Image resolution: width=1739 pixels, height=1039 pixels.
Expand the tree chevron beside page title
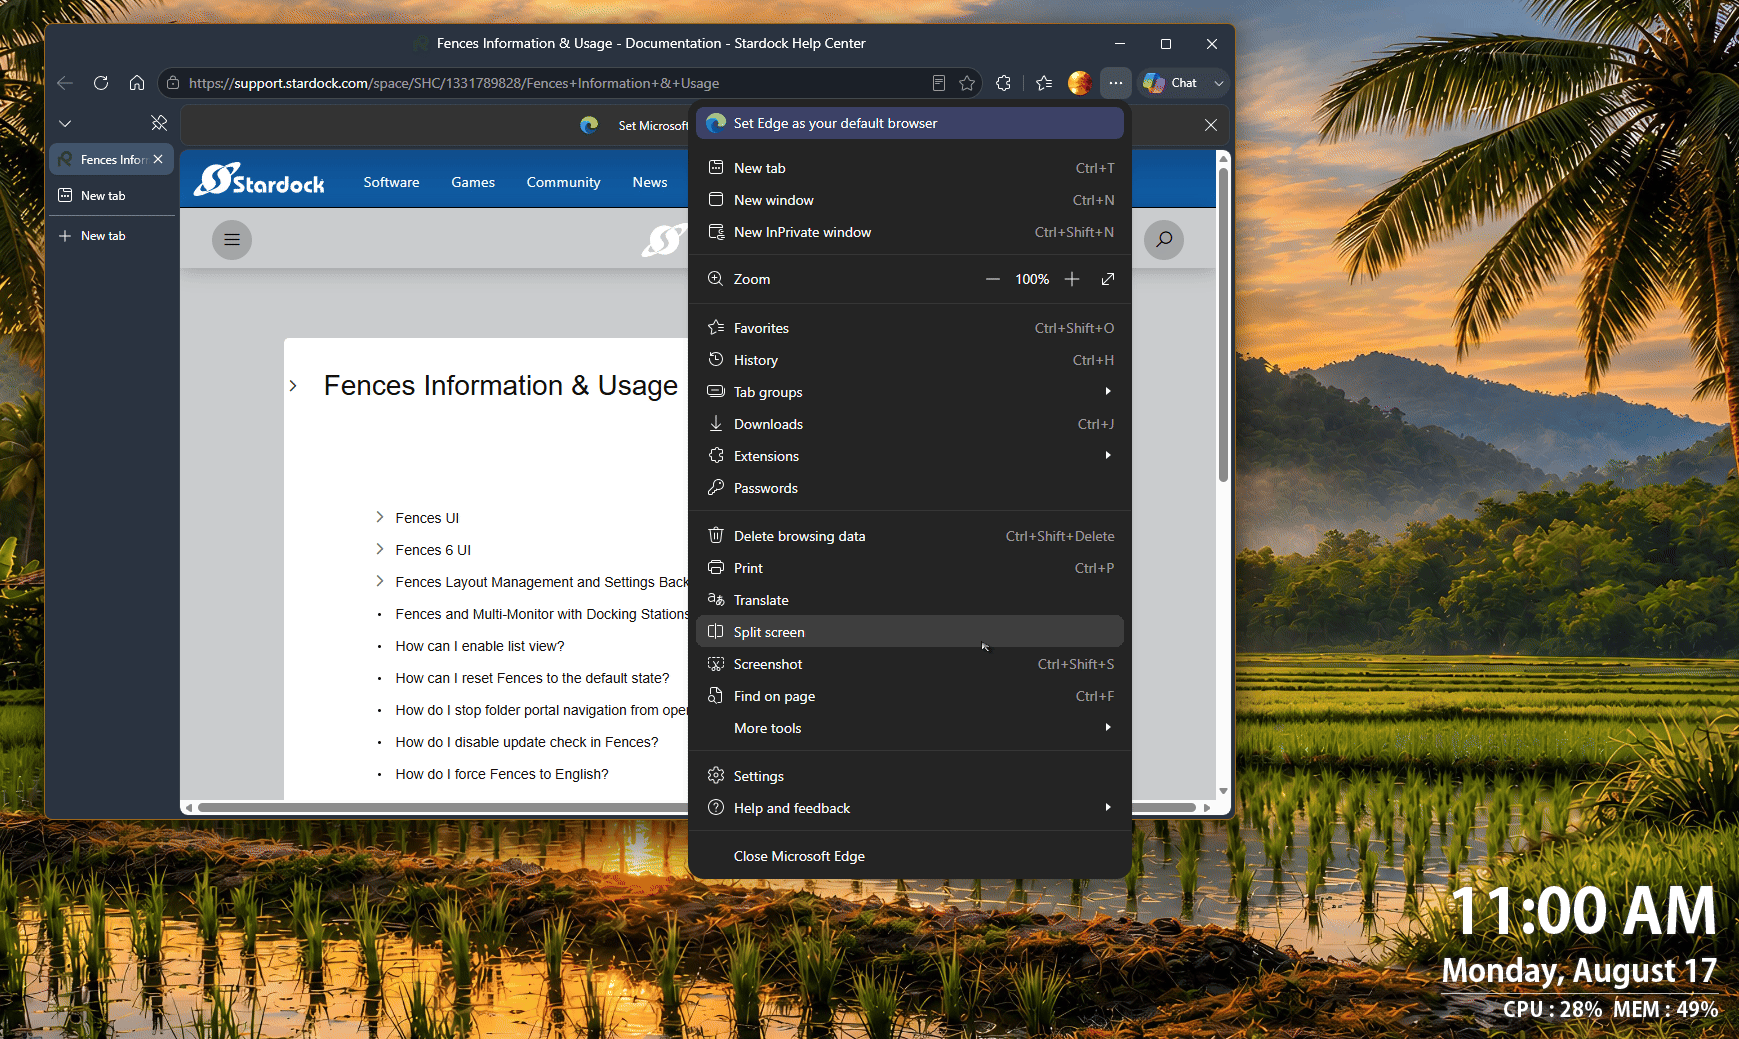tap(293, 386)
